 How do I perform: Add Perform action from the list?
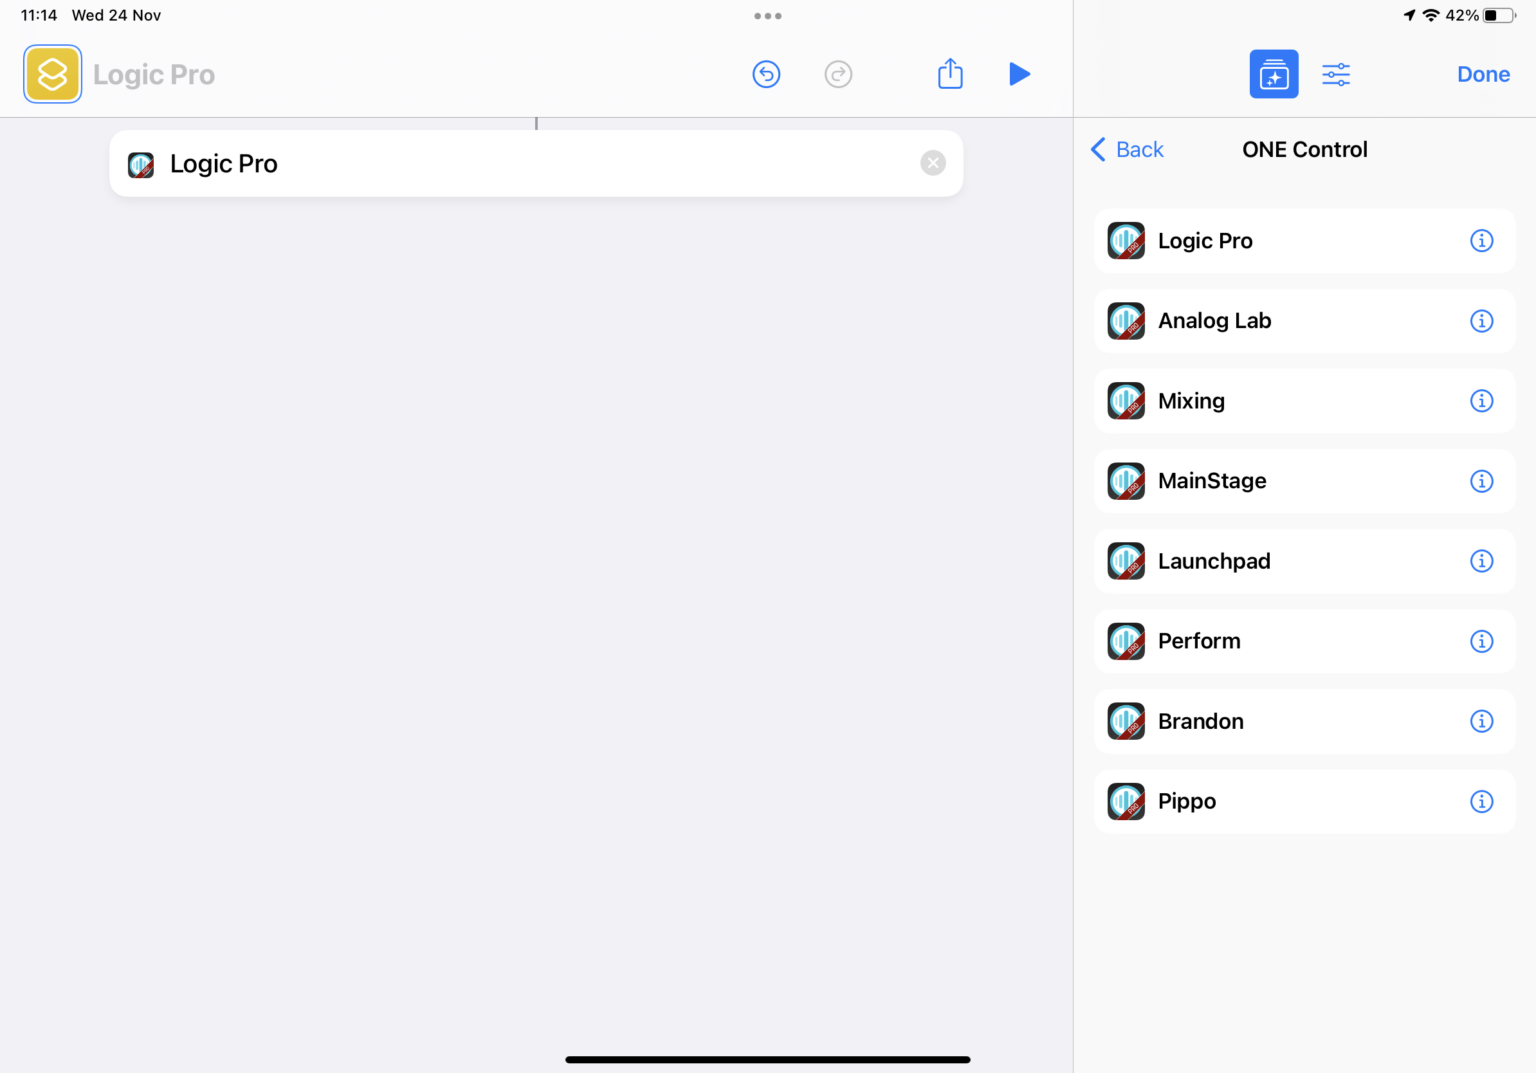(1304, 641)
